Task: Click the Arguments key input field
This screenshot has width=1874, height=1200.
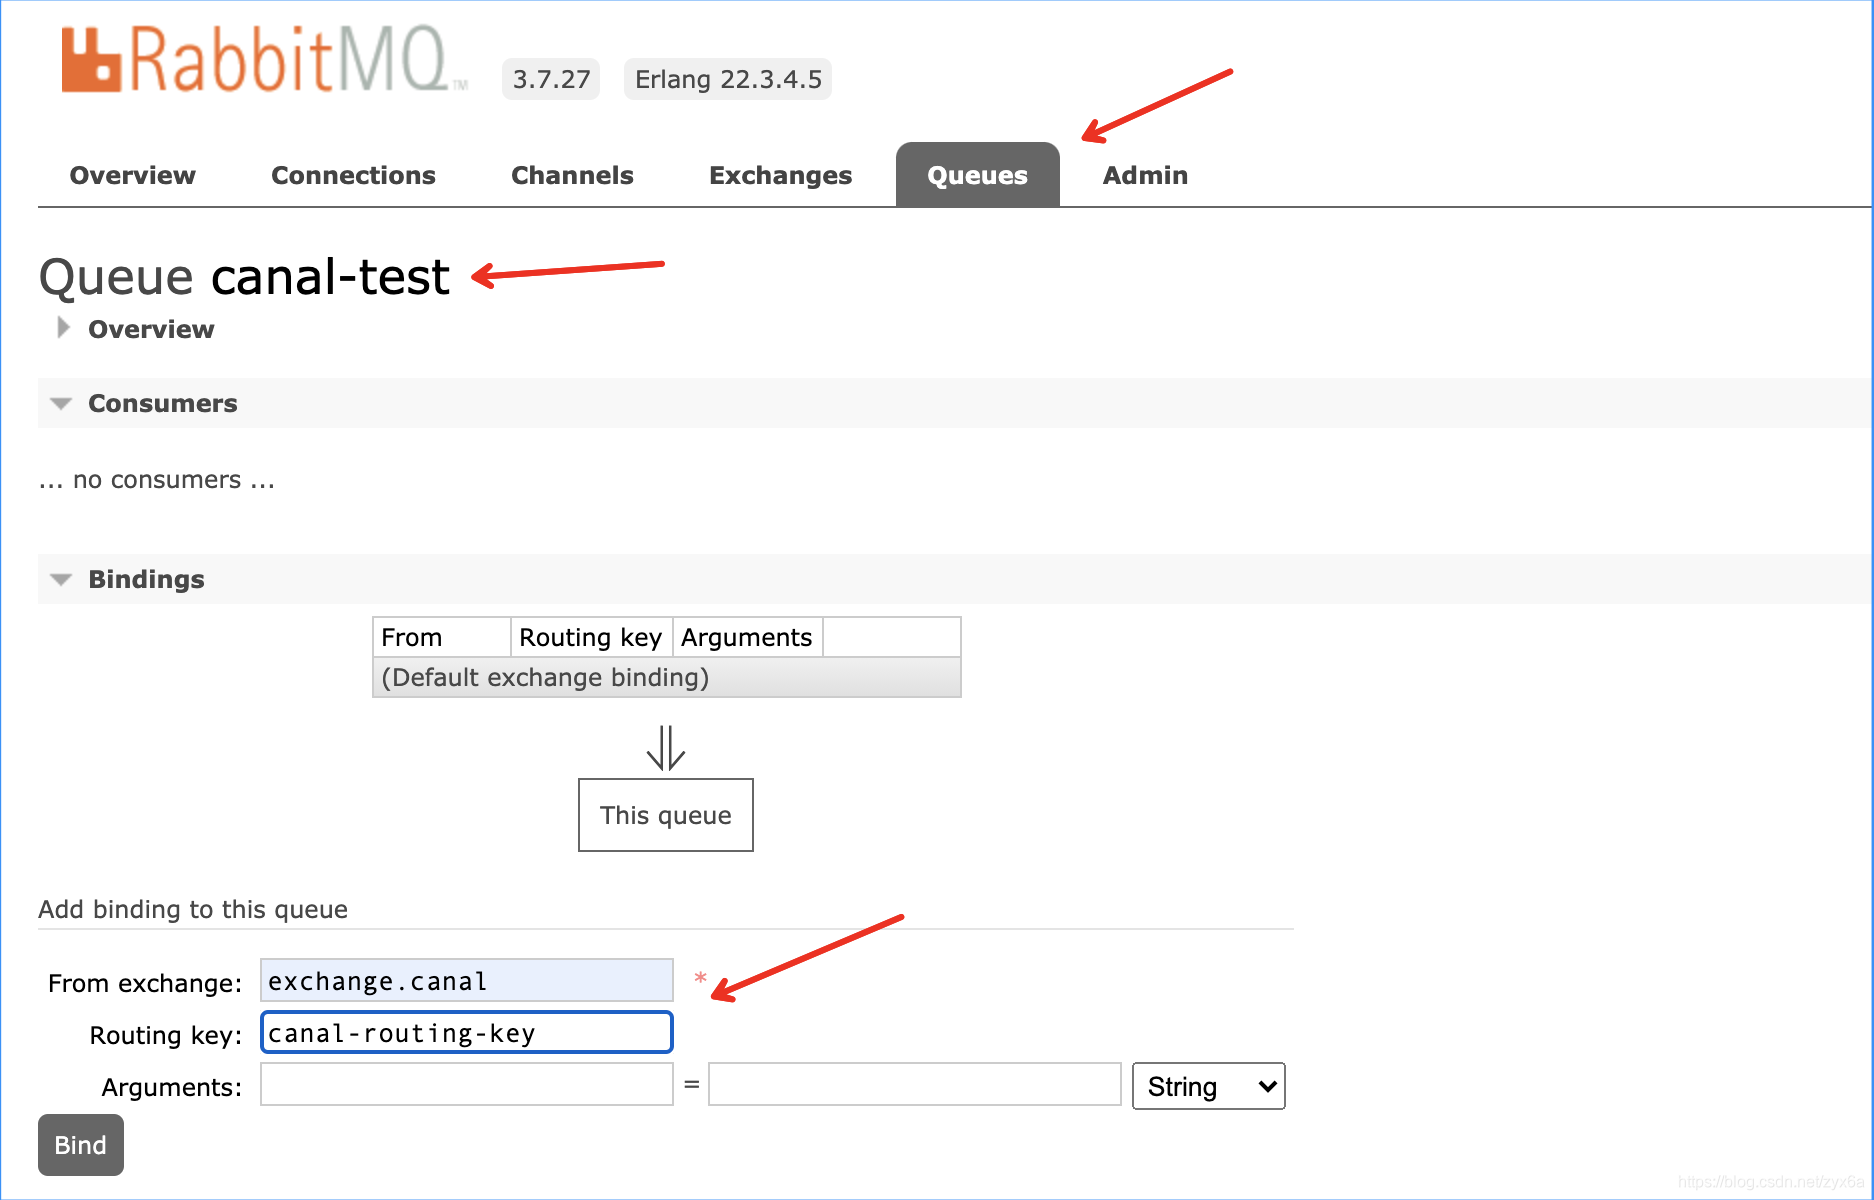Action: 466,1085
